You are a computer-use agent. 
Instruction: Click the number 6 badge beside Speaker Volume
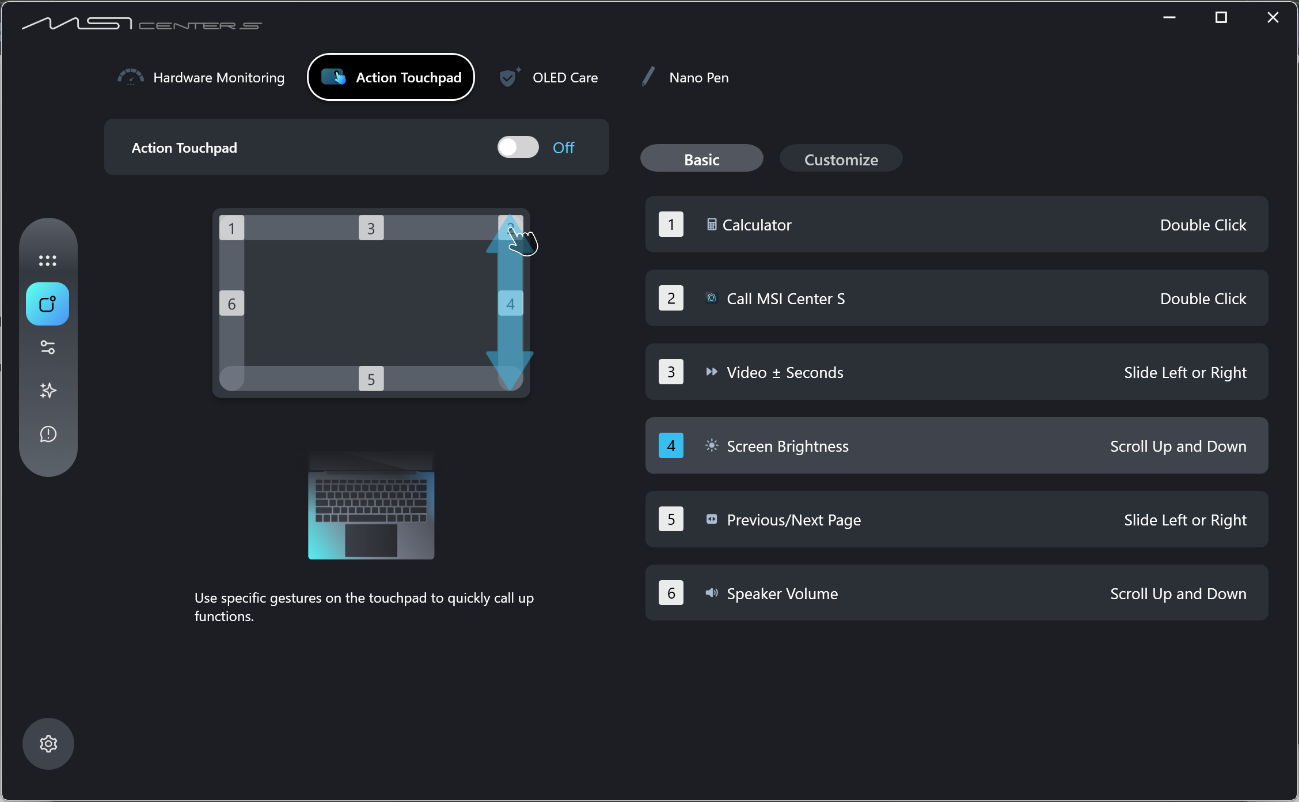coord(671,593)
